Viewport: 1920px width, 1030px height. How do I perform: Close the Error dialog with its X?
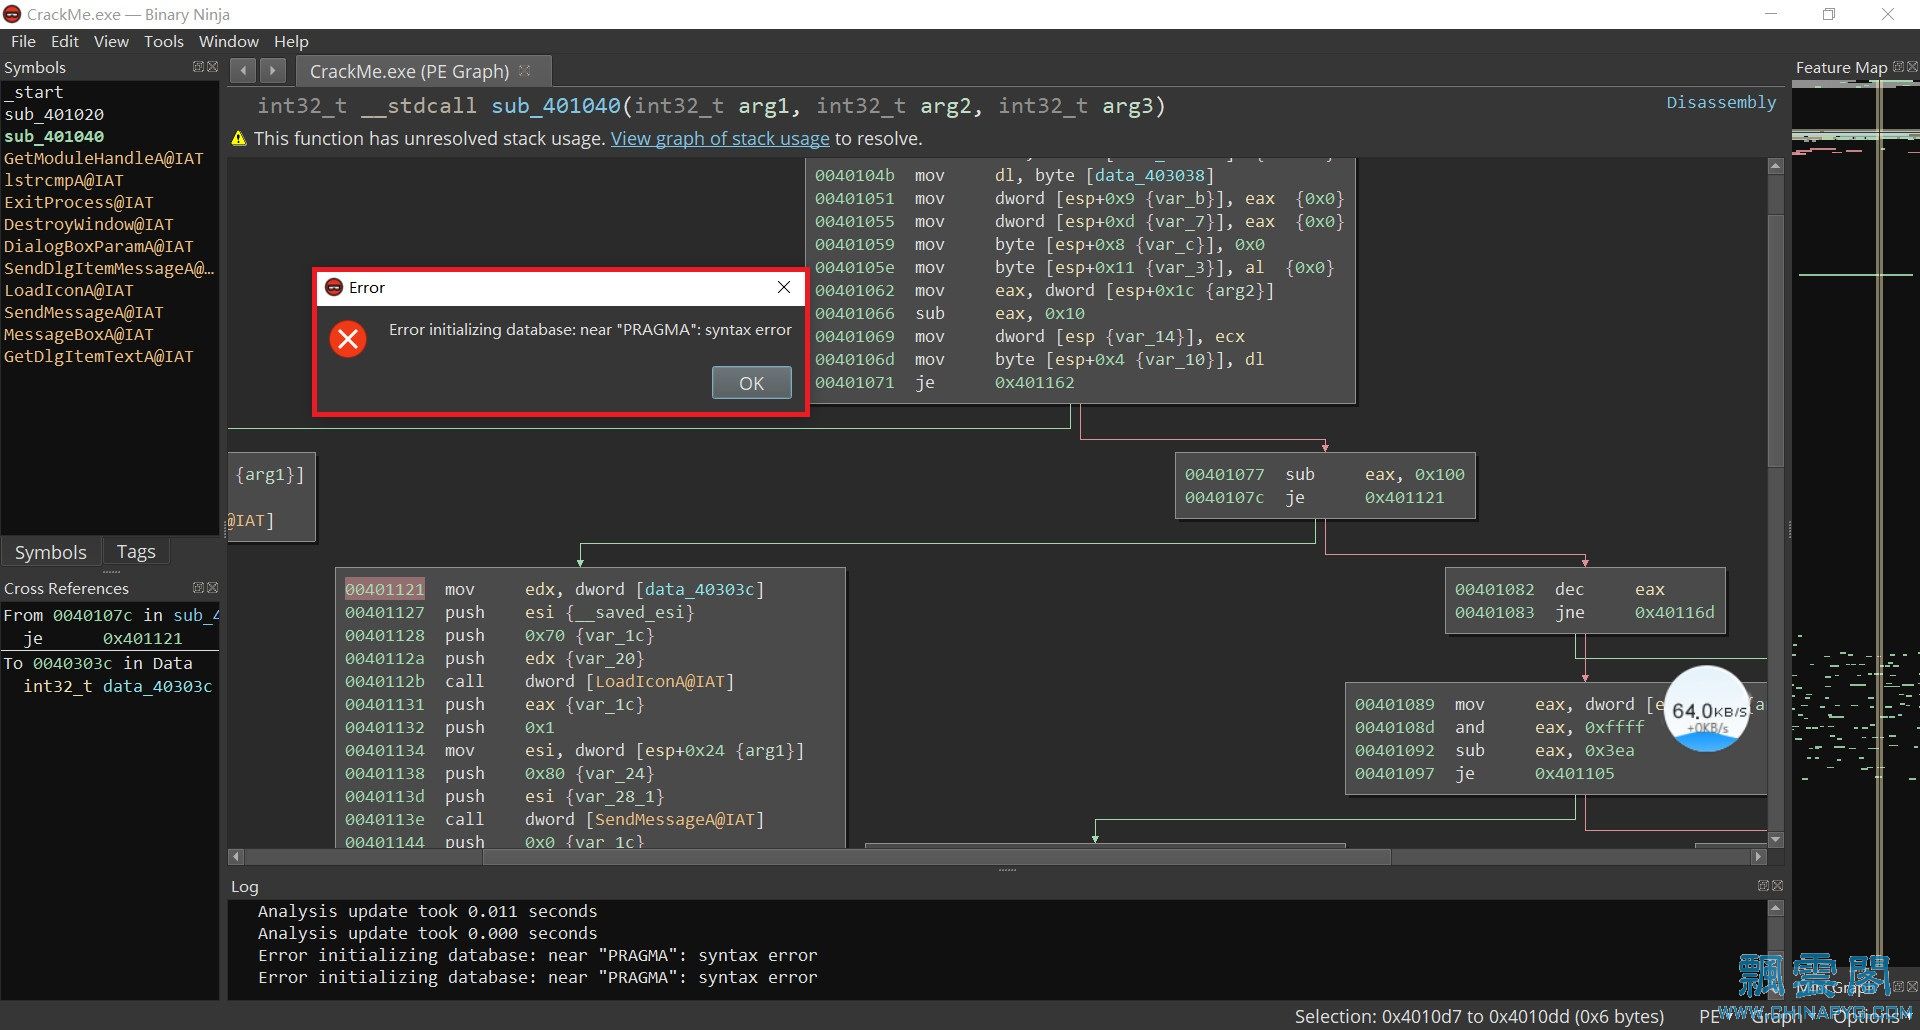coord(784,287)
